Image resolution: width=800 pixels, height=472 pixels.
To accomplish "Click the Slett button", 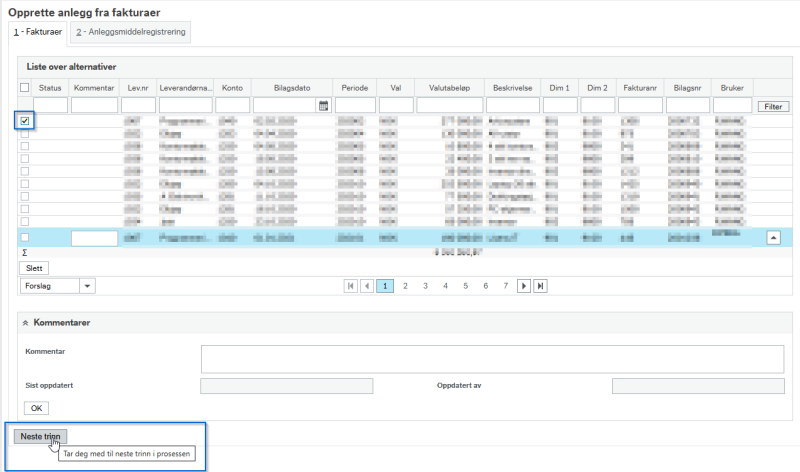I will coord(34,268).
